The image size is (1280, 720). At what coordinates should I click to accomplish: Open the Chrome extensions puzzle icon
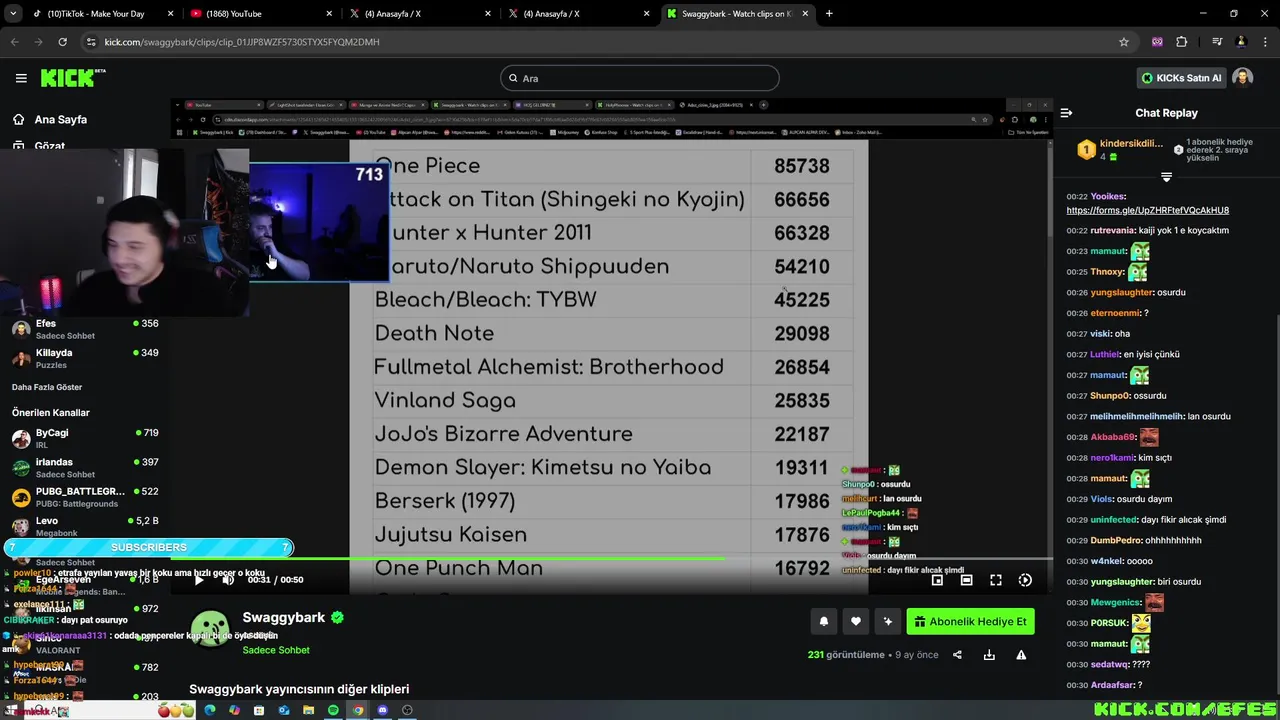1182,42
